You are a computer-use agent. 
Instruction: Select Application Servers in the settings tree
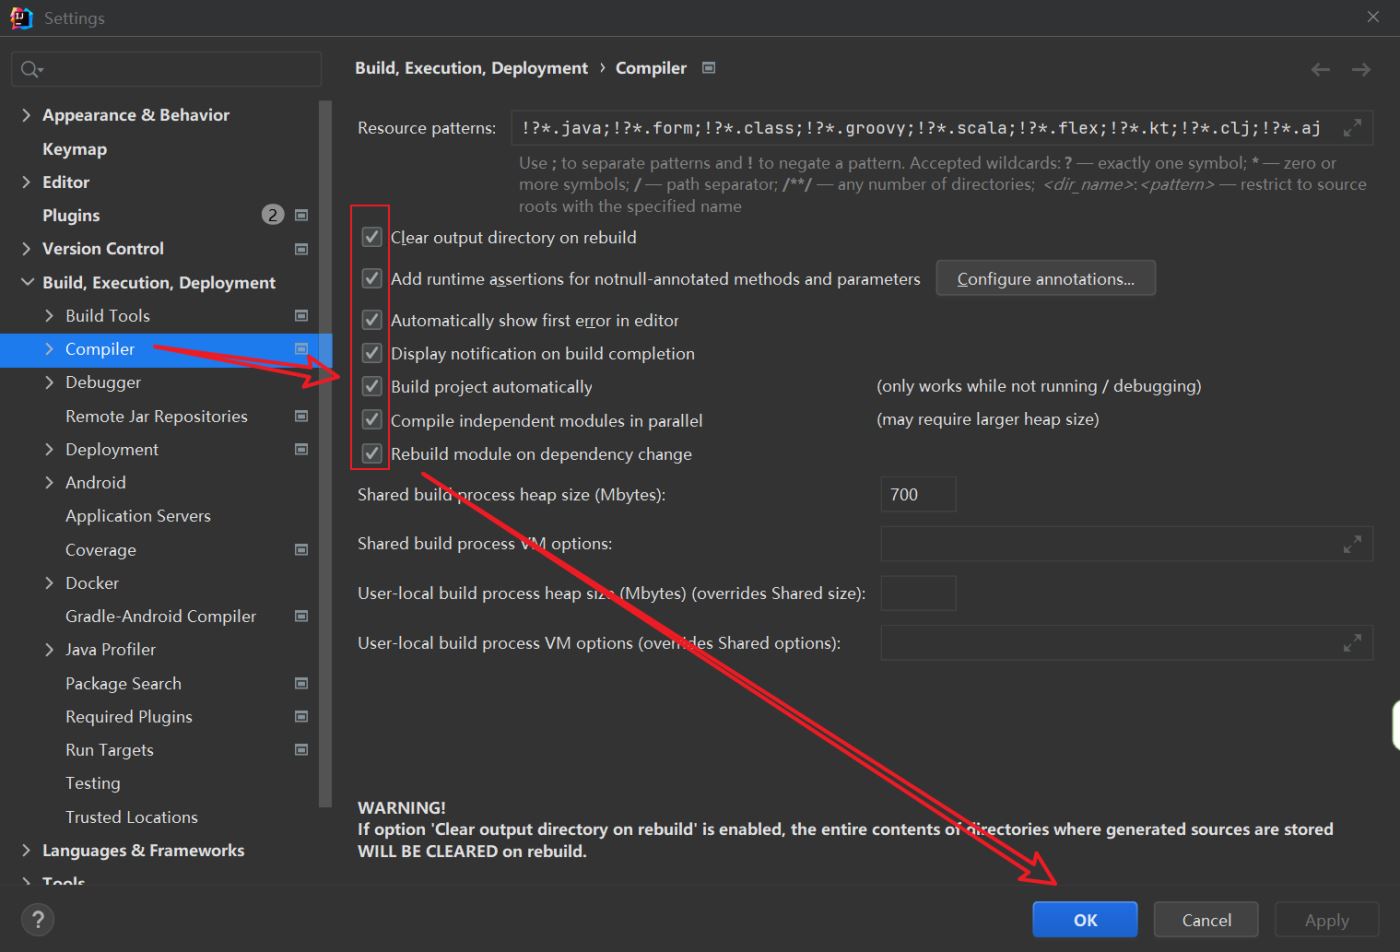tap(138, 516)
